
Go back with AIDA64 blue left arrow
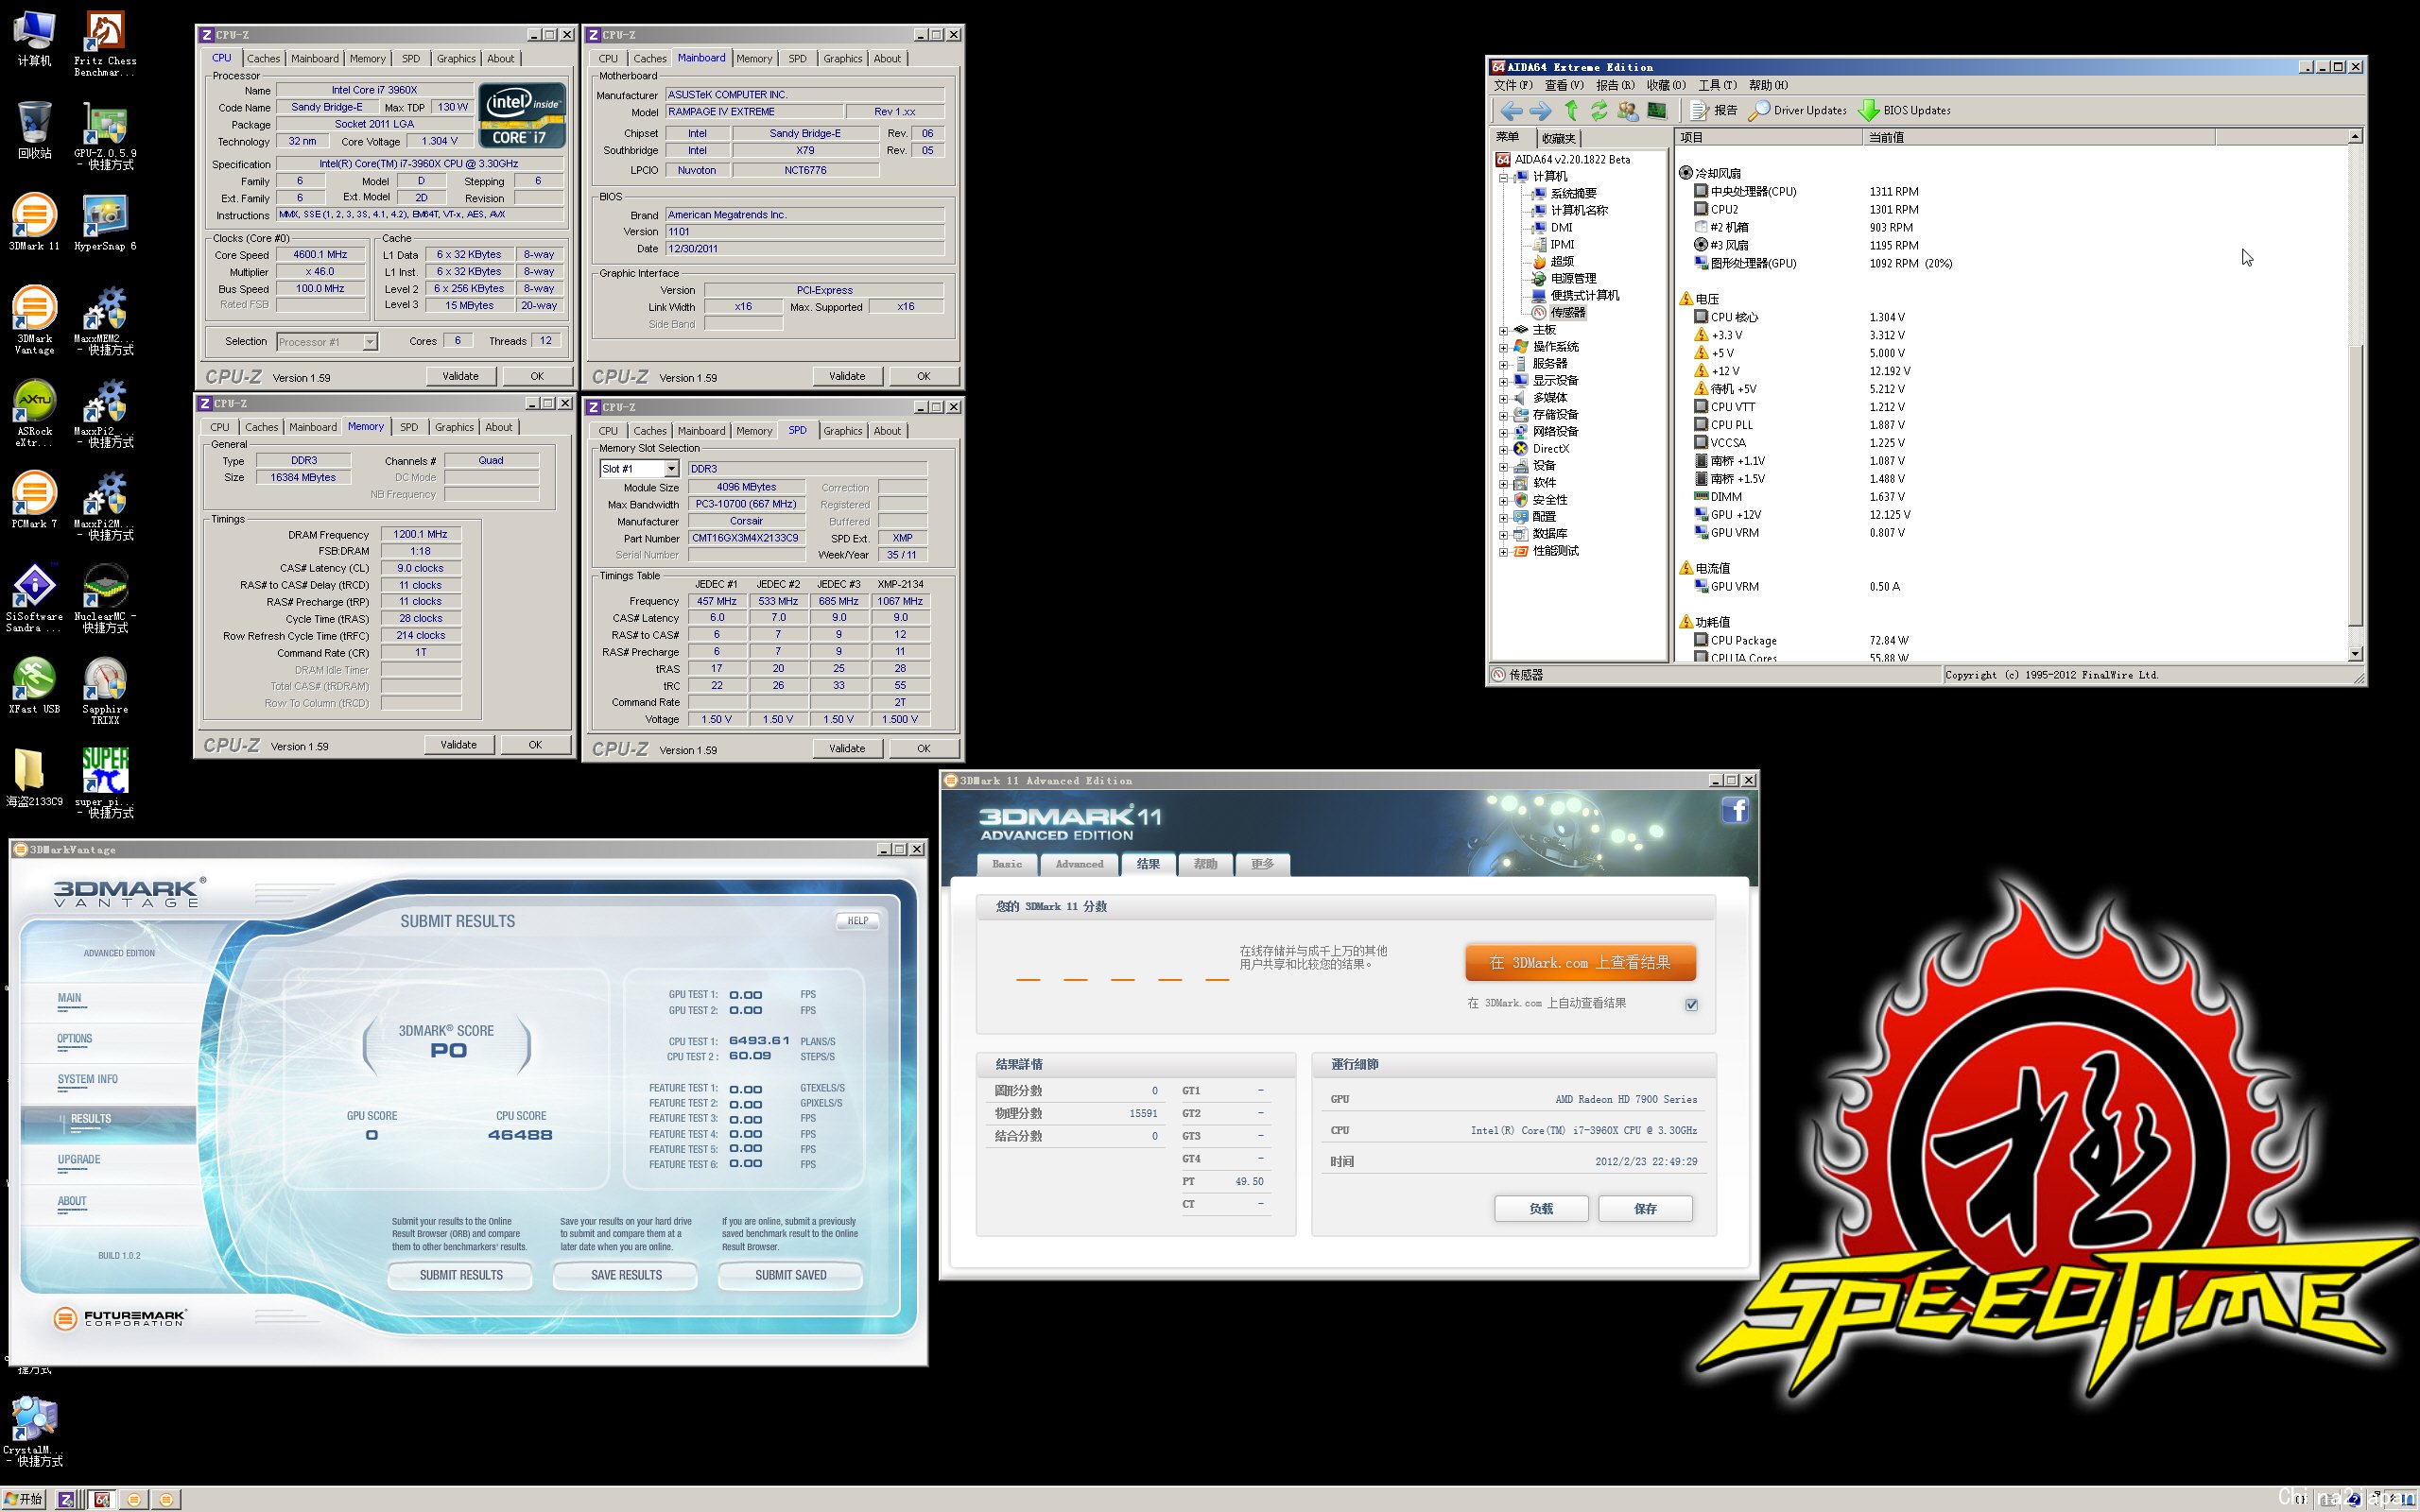(x=1511, y=111)
